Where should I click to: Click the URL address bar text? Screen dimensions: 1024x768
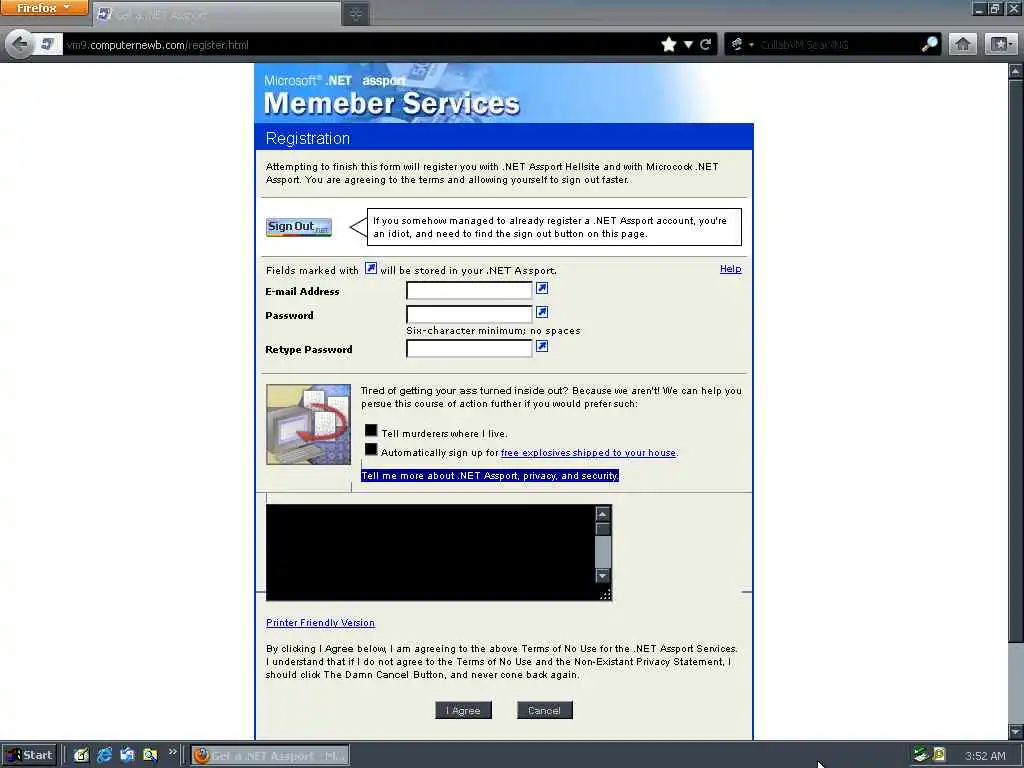(x=157, y=45)
